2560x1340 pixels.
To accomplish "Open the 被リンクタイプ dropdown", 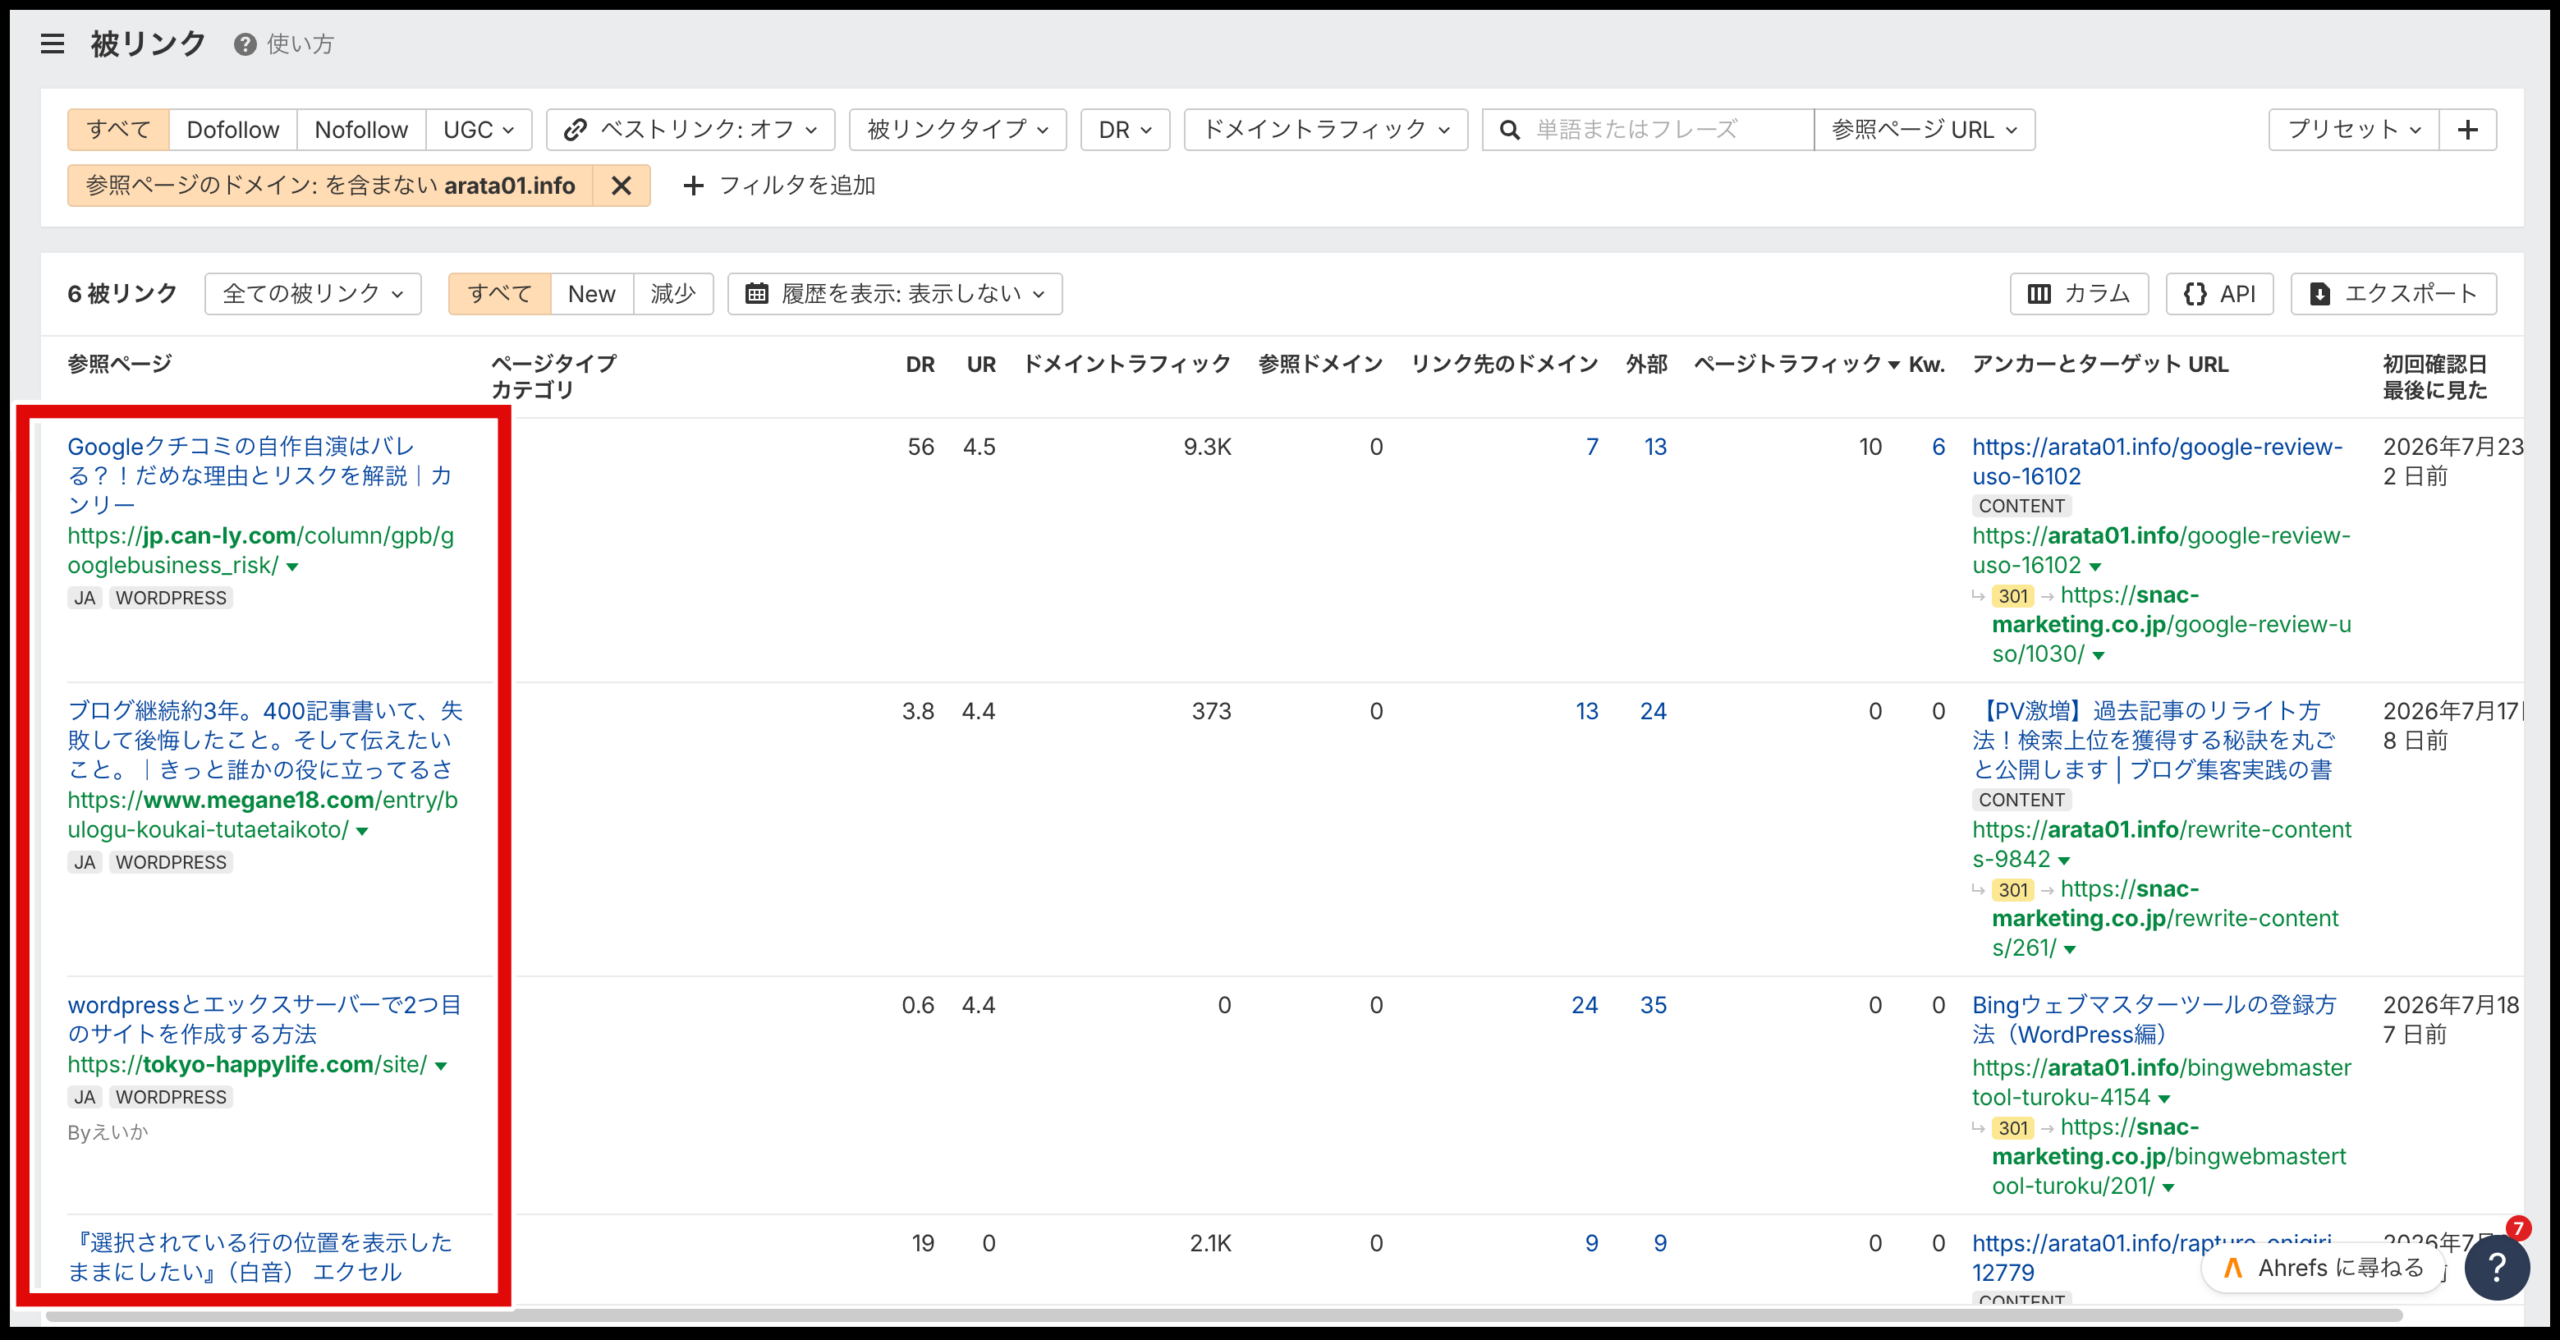I will pos(958,130).
